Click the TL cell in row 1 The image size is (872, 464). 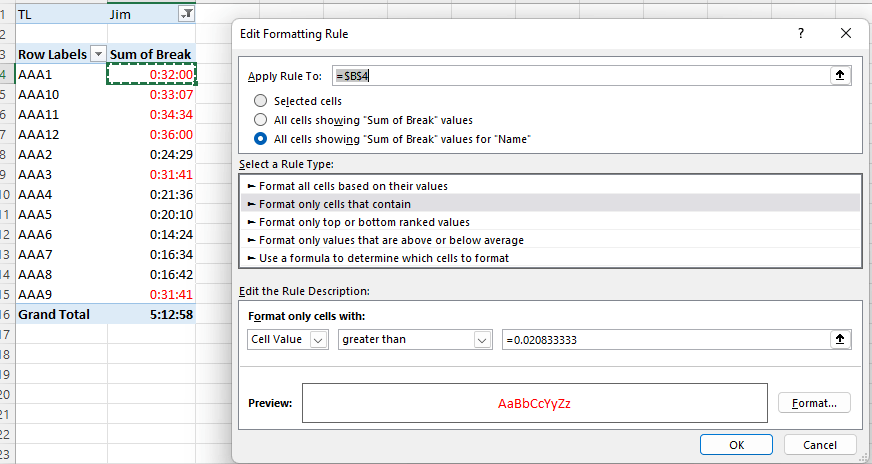pyautogui.click(x=62, y=14)
